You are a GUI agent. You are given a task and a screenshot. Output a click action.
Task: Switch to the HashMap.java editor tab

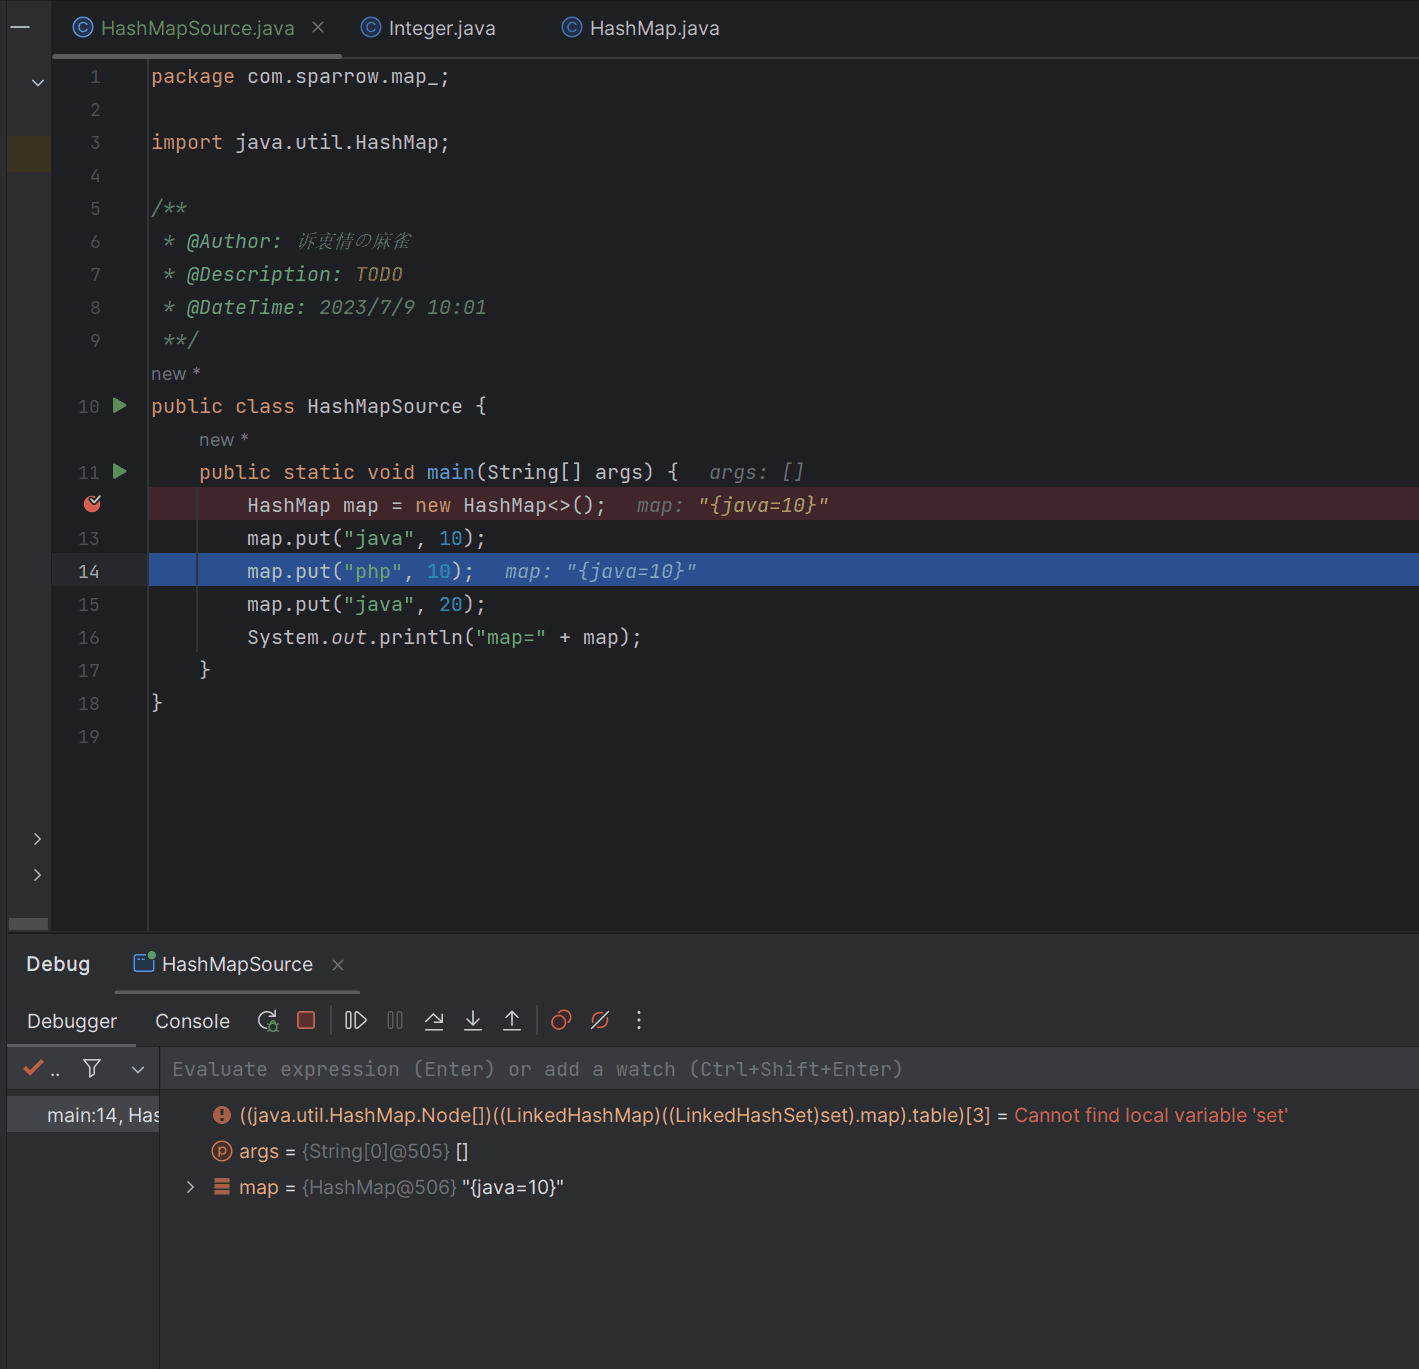640,28
